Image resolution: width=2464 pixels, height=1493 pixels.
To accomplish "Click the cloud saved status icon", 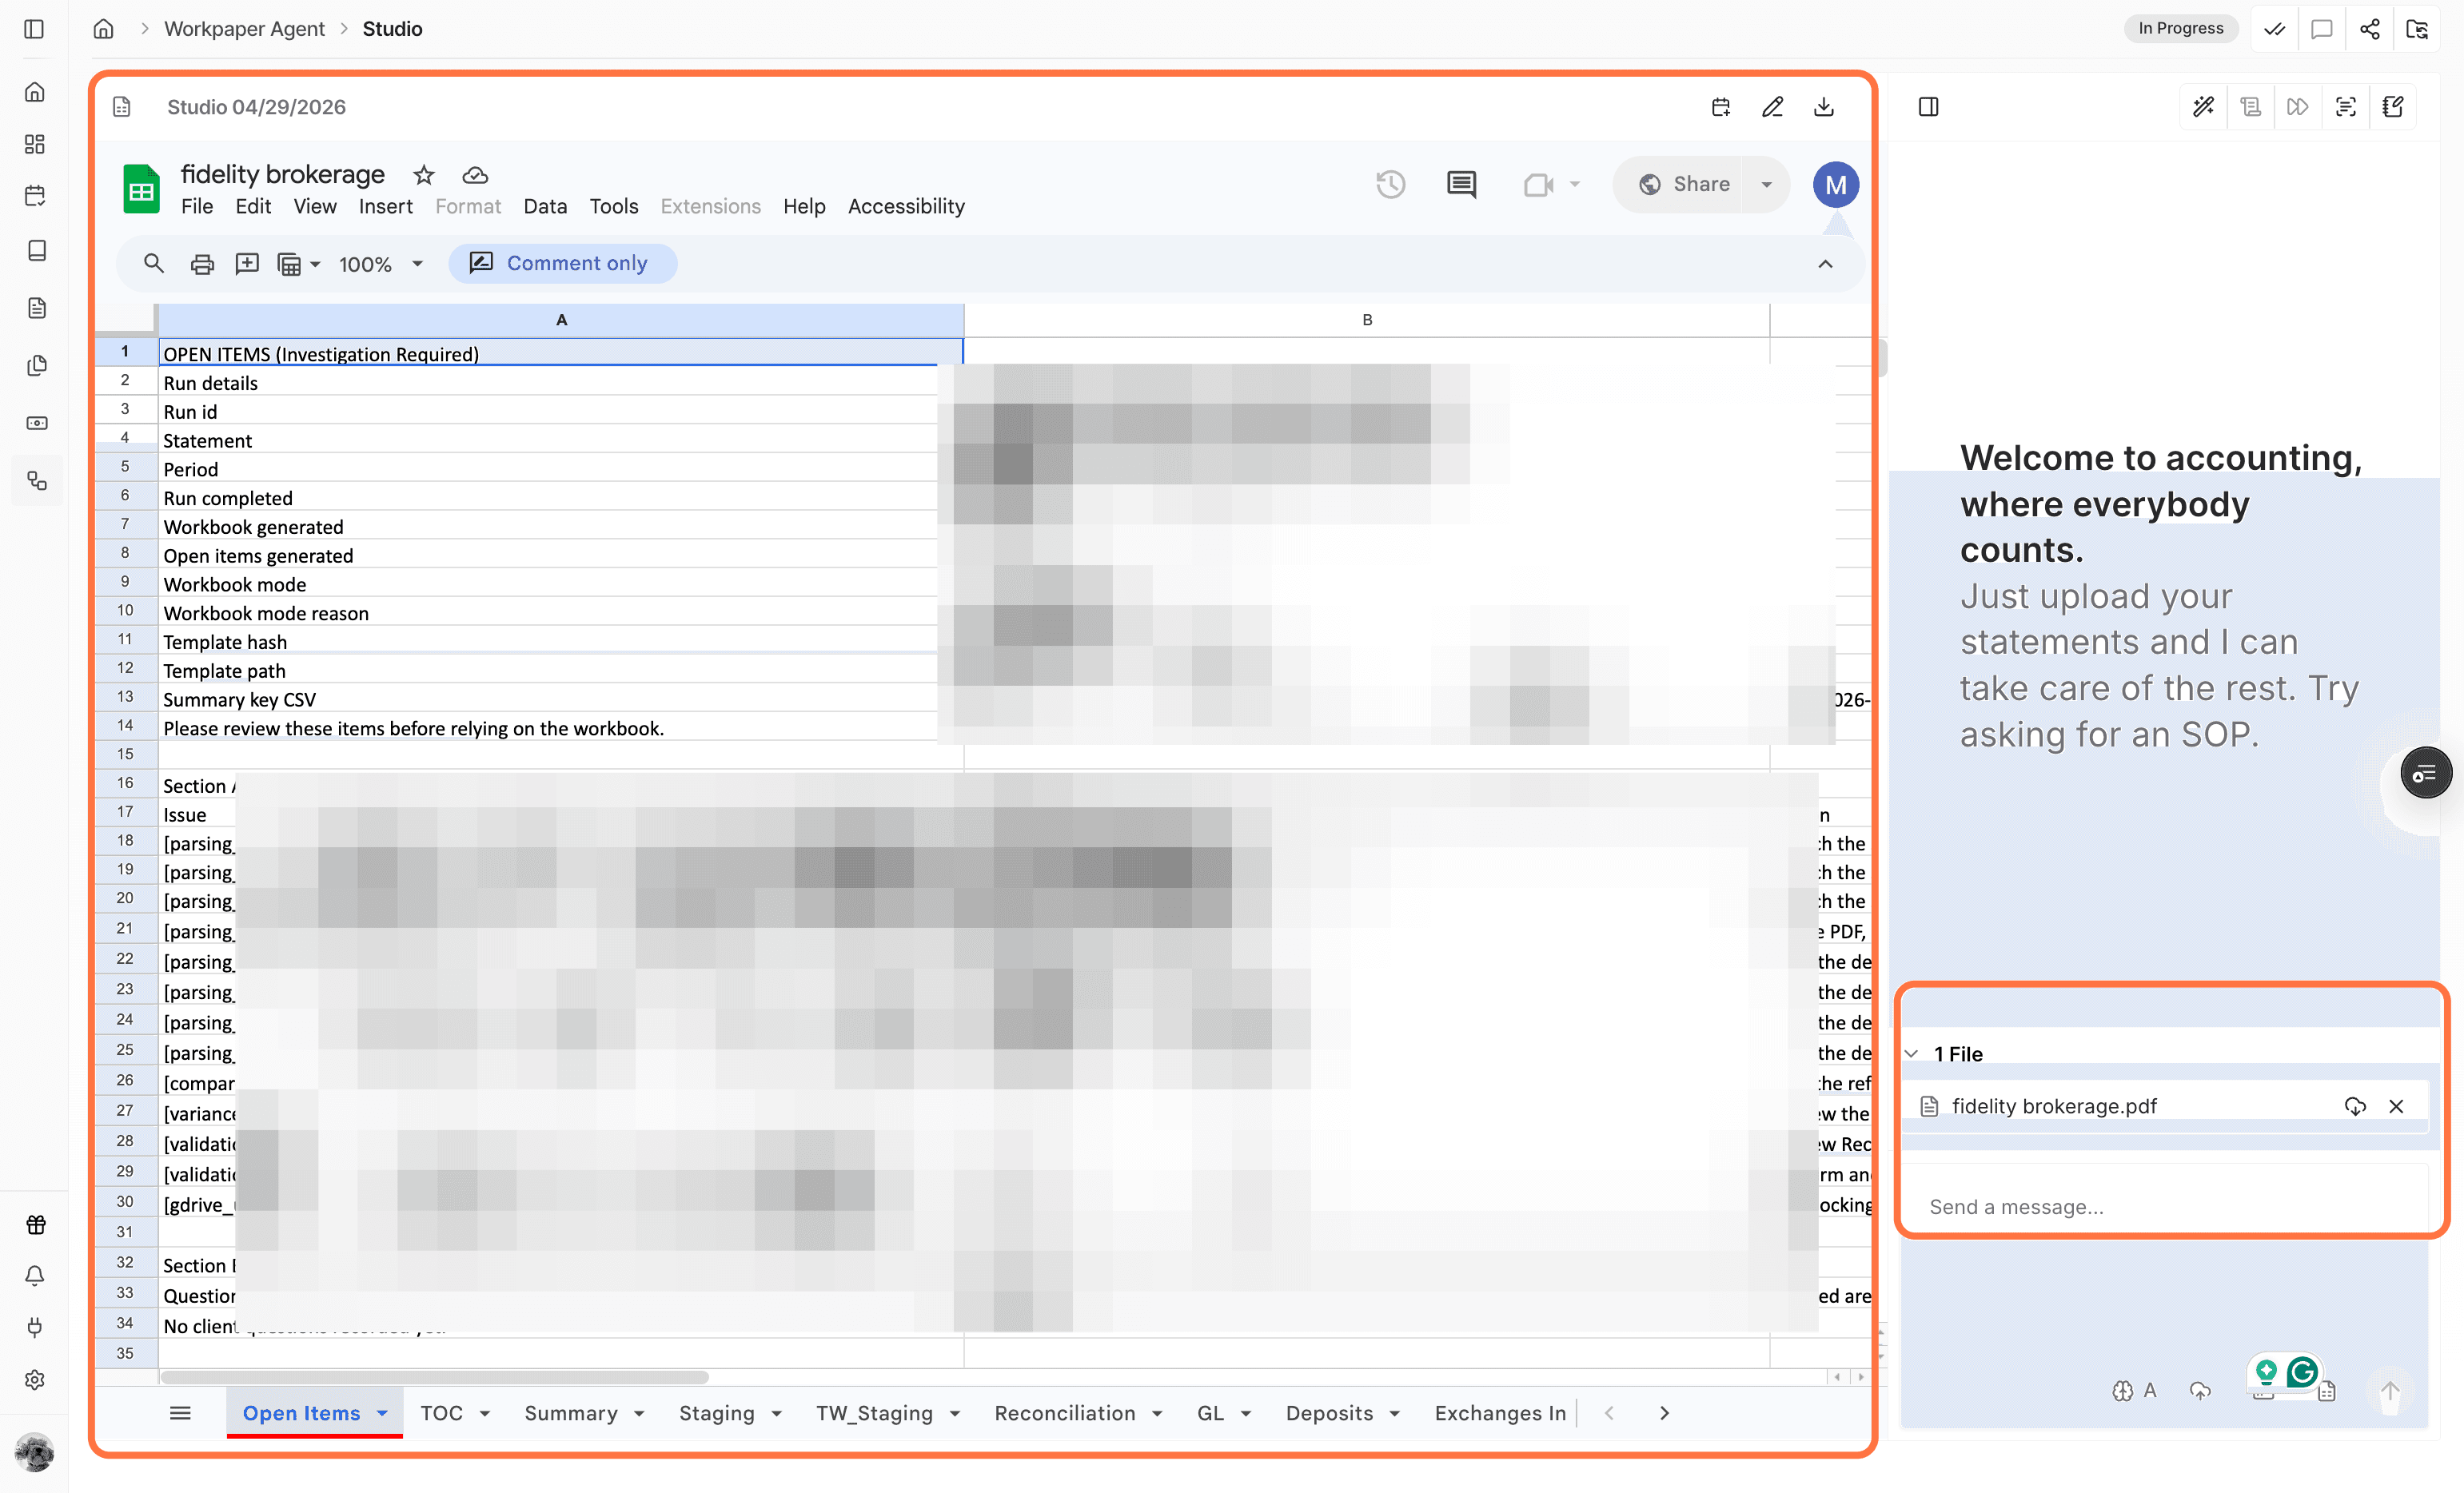I will pyautogui.click(x=475, y=175).
